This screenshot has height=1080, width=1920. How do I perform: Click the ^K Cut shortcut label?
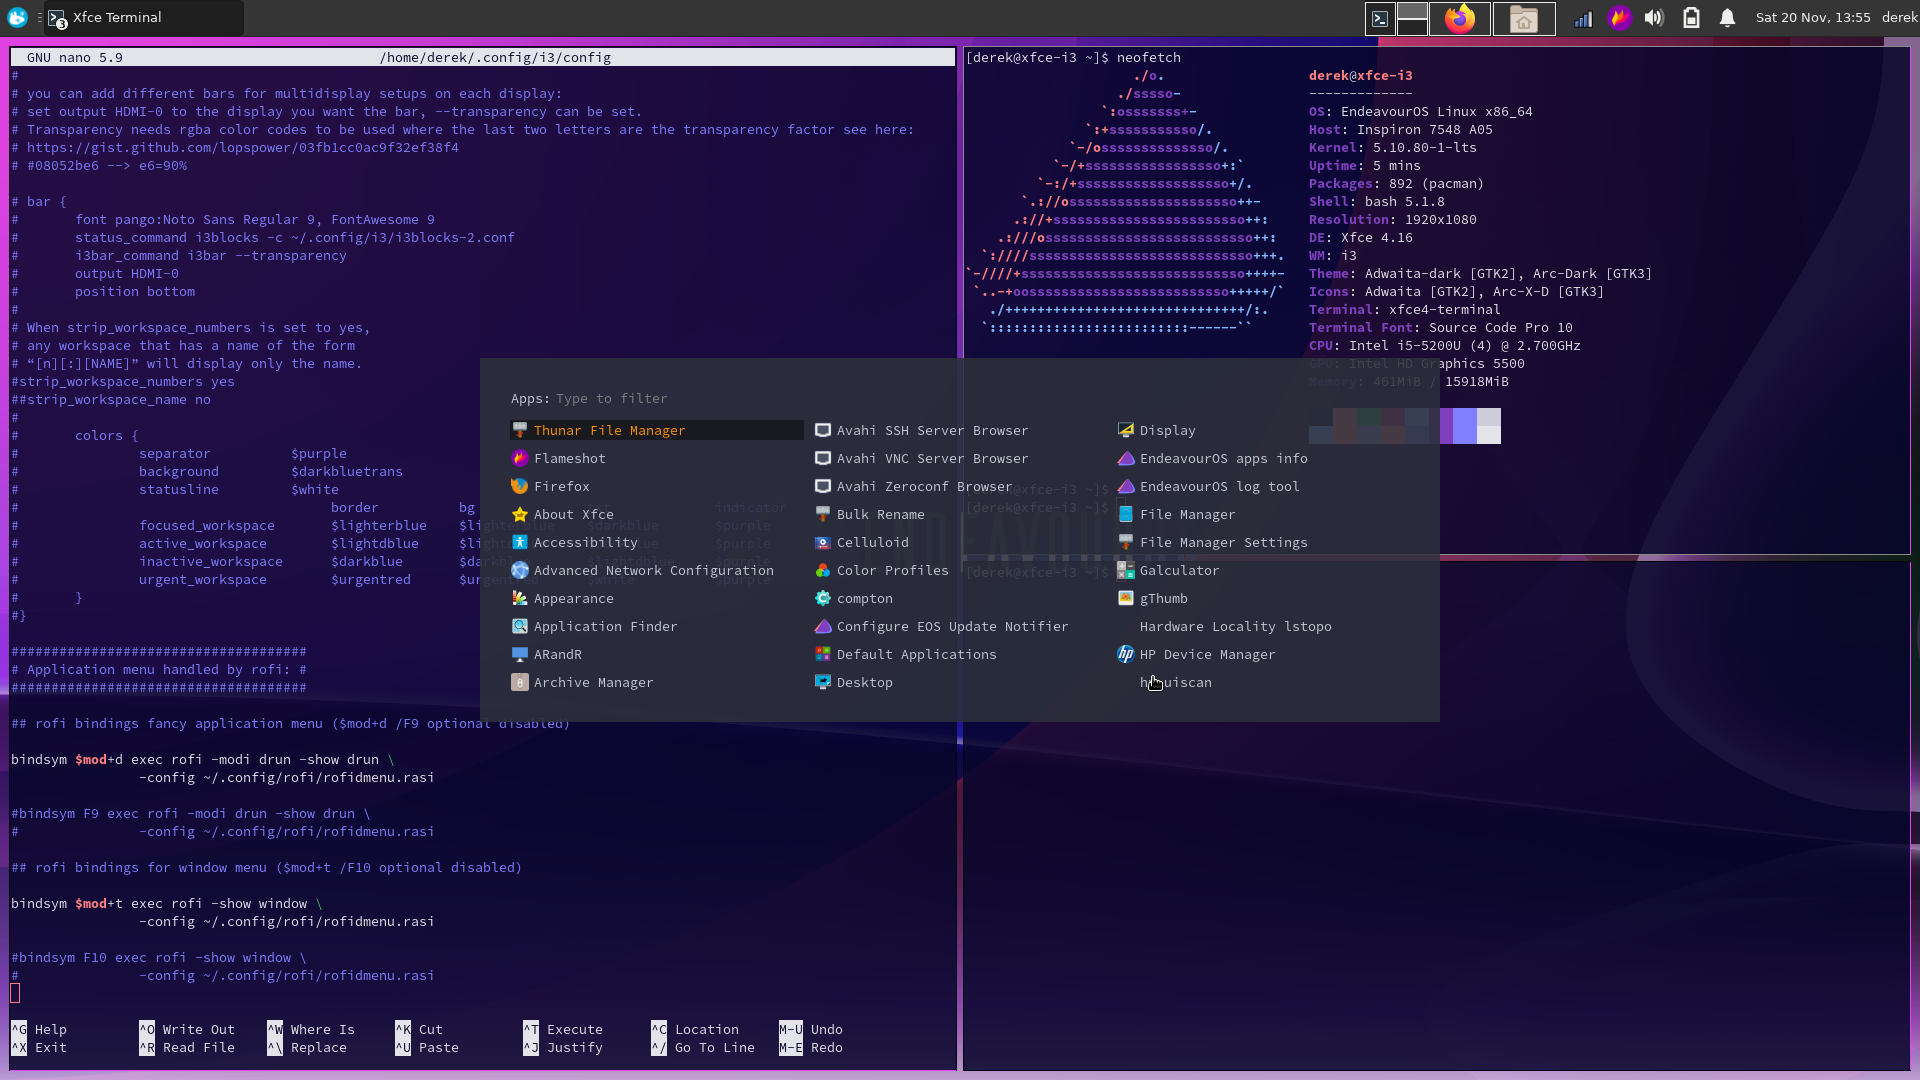[x=419, y=1029]
